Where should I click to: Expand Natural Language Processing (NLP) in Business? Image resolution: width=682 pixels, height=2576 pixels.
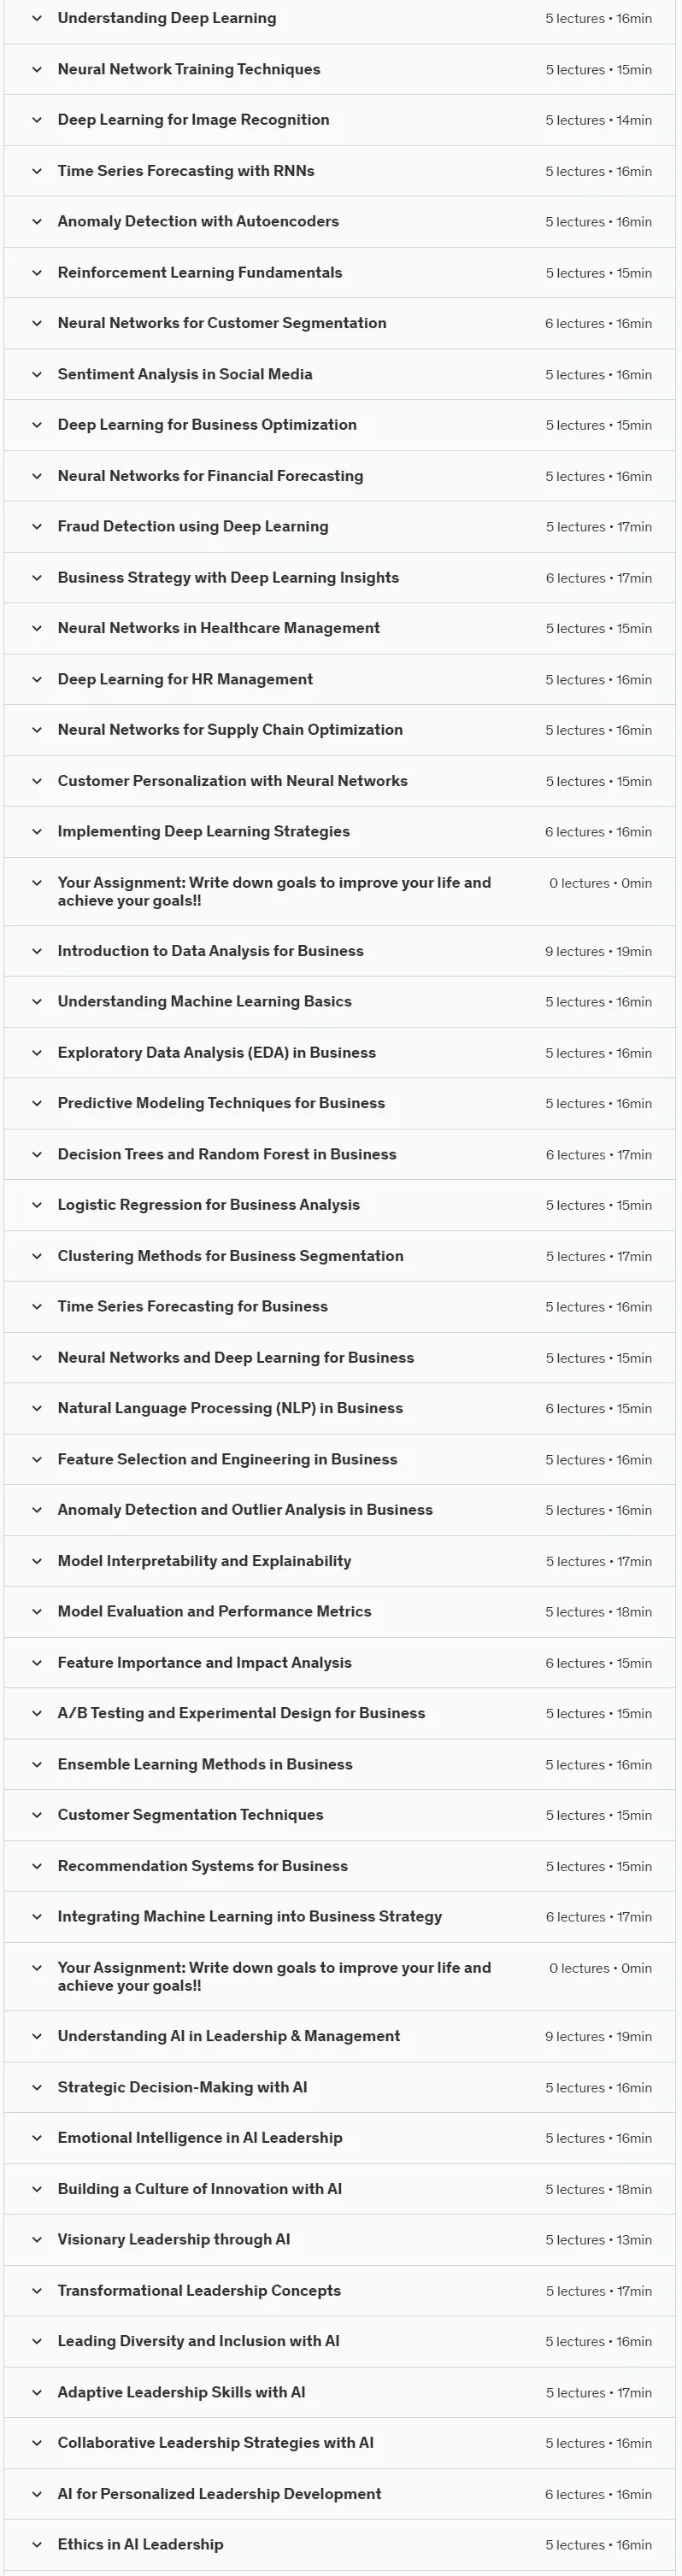pyautogui.click(x=340, y=1408)
